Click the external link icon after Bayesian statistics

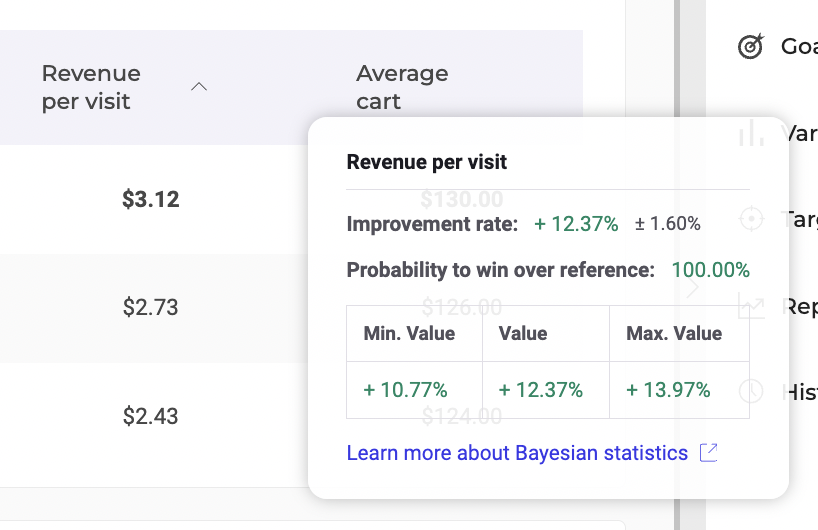(708, 453)
